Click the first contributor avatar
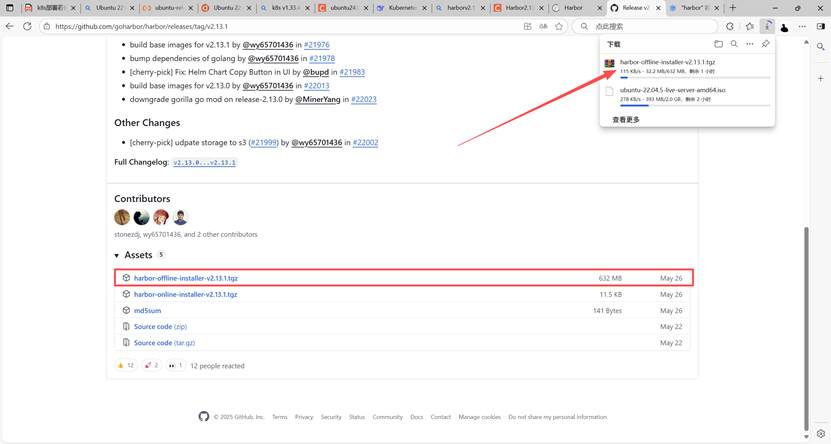Viewport: 831px width, 444px height. (x=122, y=217)
